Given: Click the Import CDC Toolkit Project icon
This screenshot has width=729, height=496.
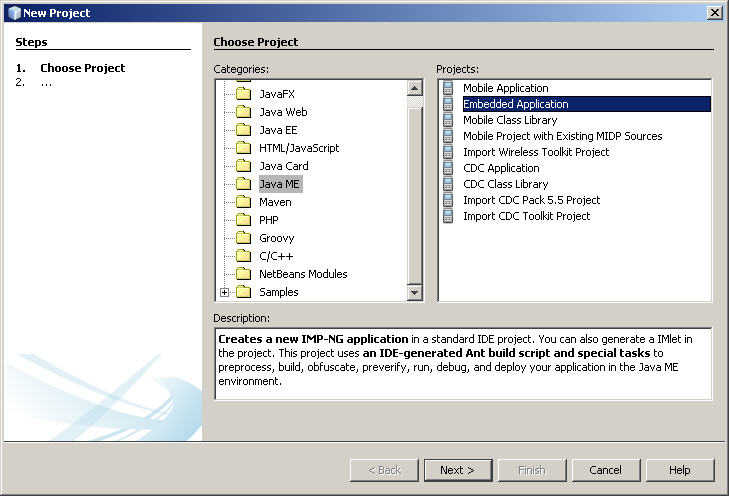Looking at the screenshot, I should pyautogui.click(x=448, y=216).
